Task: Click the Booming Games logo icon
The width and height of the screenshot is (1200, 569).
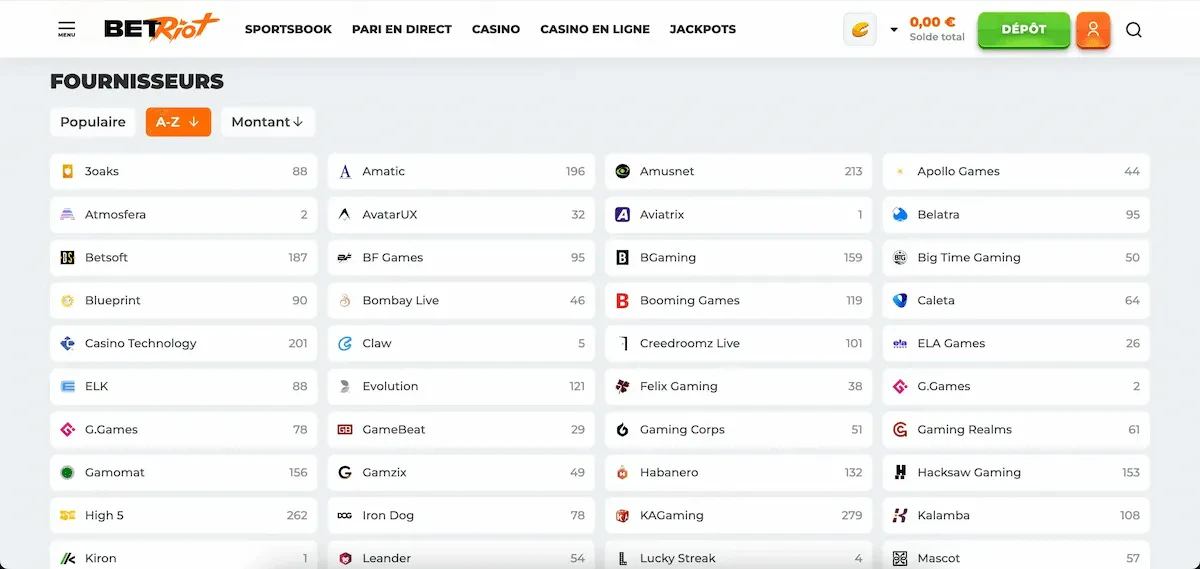Action: click(x=622, y=300)
